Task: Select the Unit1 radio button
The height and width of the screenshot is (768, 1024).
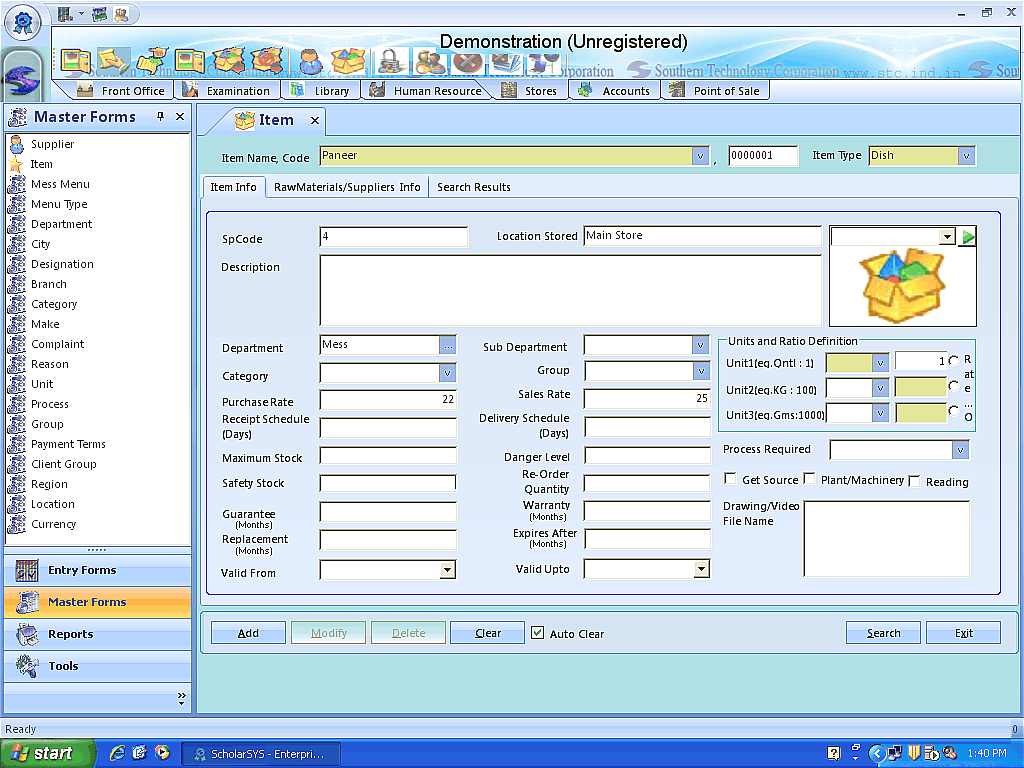Action: (x=953, y=361)
